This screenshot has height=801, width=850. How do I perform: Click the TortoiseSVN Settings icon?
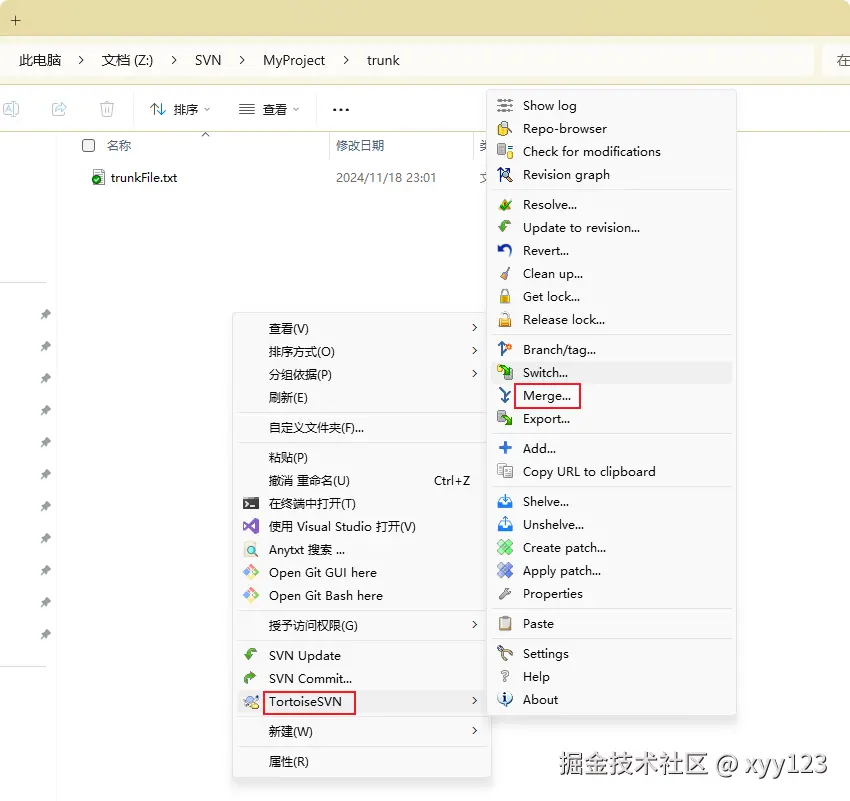tap(505, 653)
